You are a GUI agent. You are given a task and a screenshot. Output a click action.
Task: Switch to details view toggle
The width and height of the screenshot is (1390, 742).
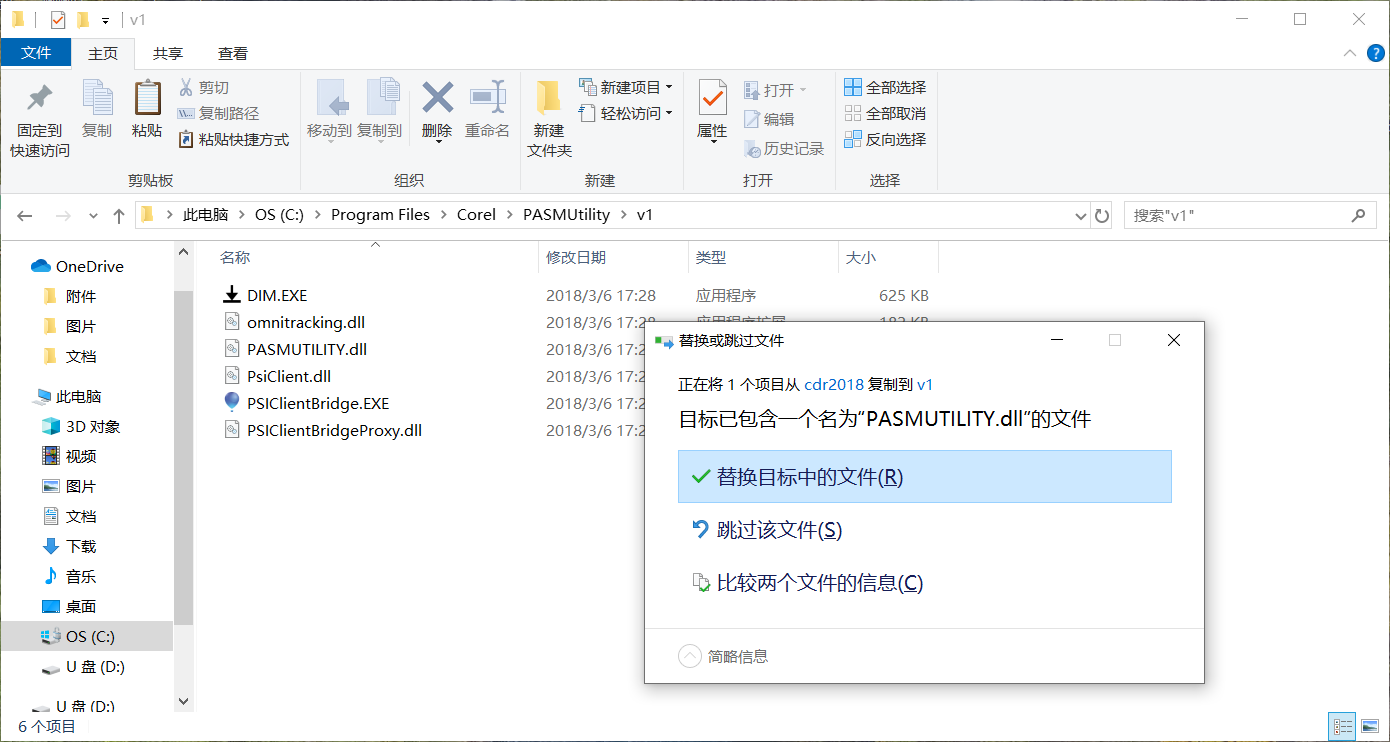(x=1341, y=727)
